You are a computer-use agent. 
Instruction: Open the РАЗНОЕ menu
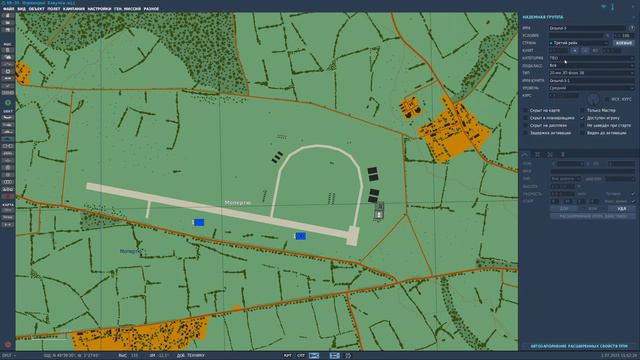pos(151,9)
